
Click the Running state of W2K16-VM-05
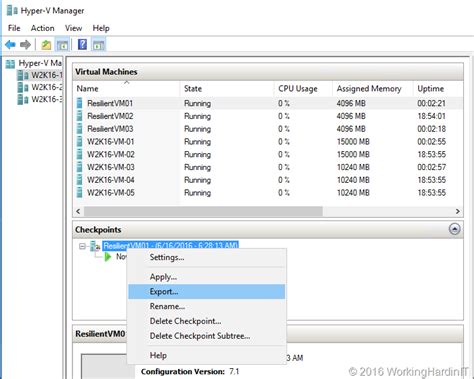pos(197,193)
